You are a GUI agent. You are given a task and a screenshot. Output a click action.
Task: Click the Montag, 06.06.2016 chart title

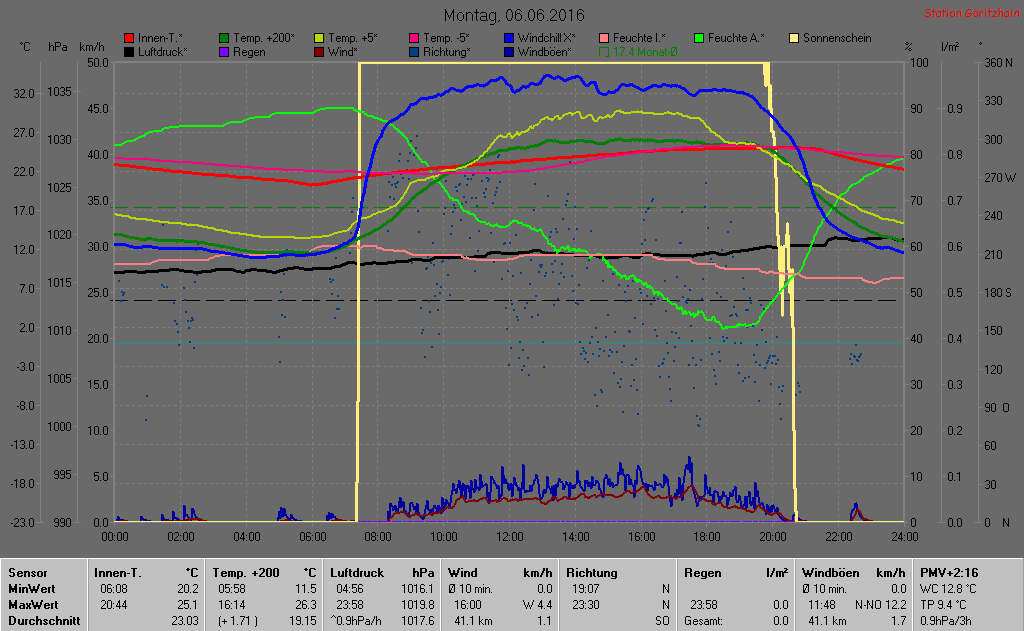pos(514,15)
